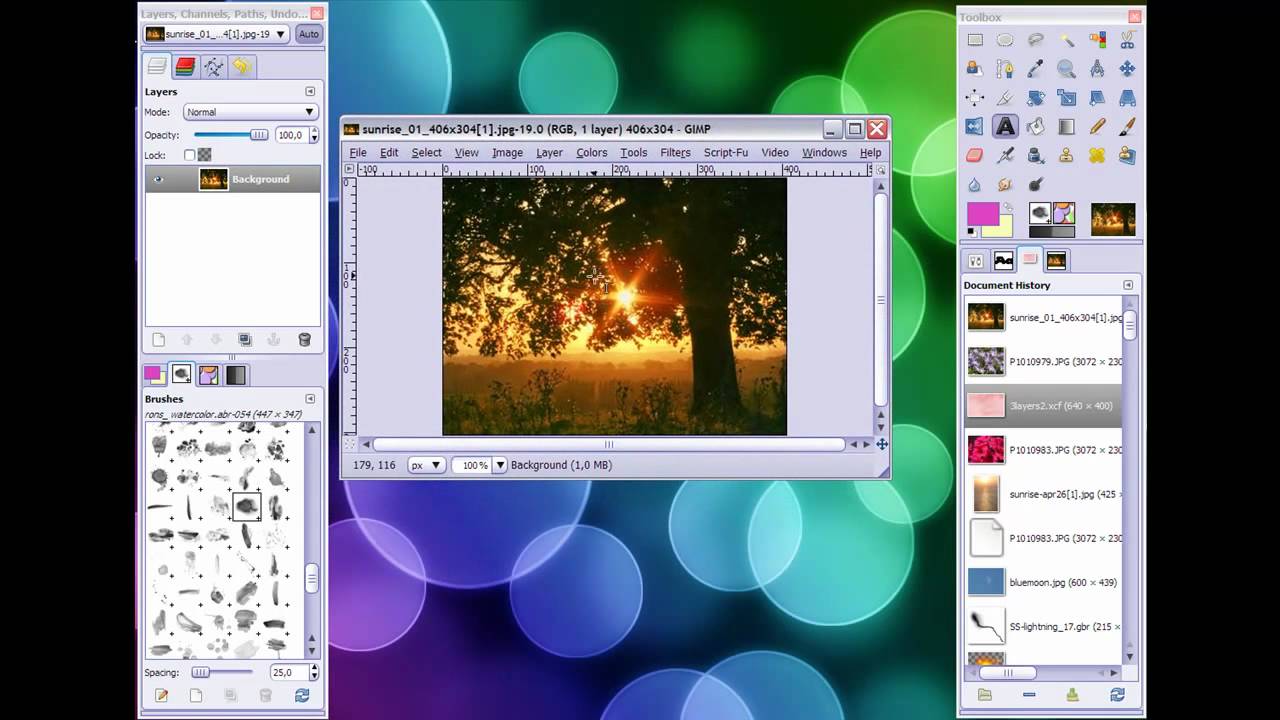Open the Layers panel configure-tab menu arrow
Image resolution: width=1280 pixels, height=720 pixels.
[x=310, y=91]
